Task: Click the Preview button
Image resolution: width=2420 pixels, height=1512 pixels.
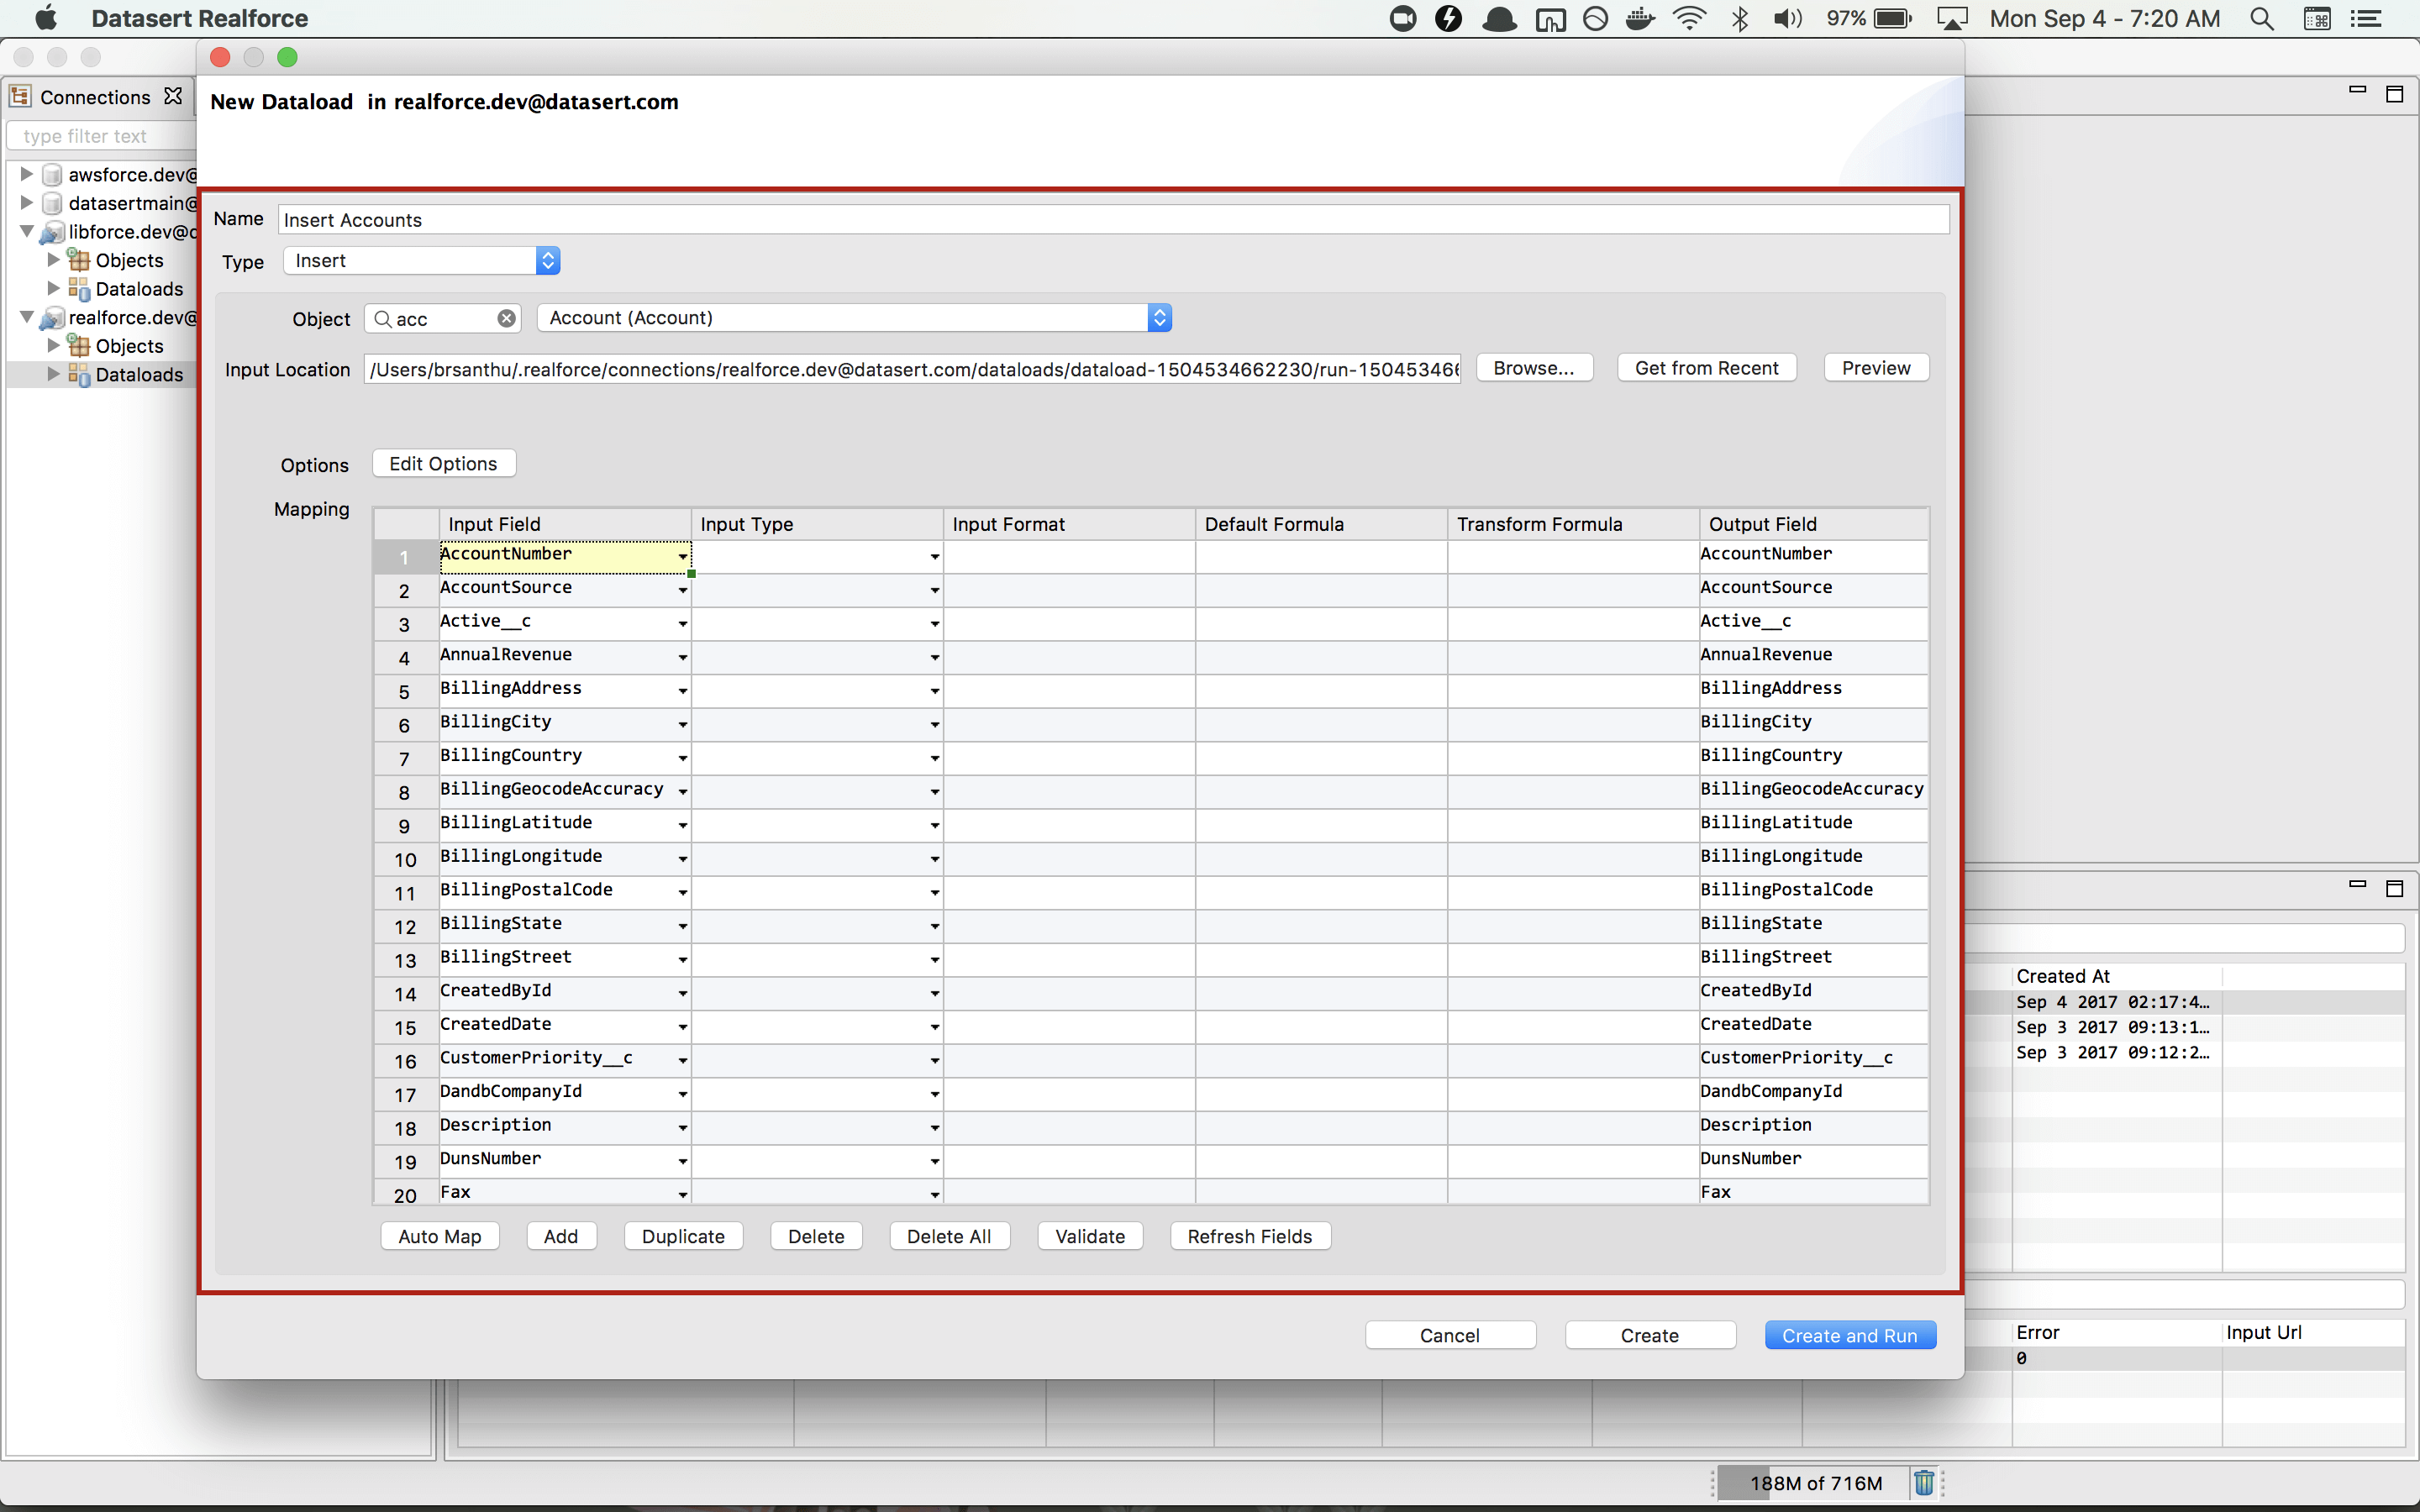Action: (x=1876, y=368)
